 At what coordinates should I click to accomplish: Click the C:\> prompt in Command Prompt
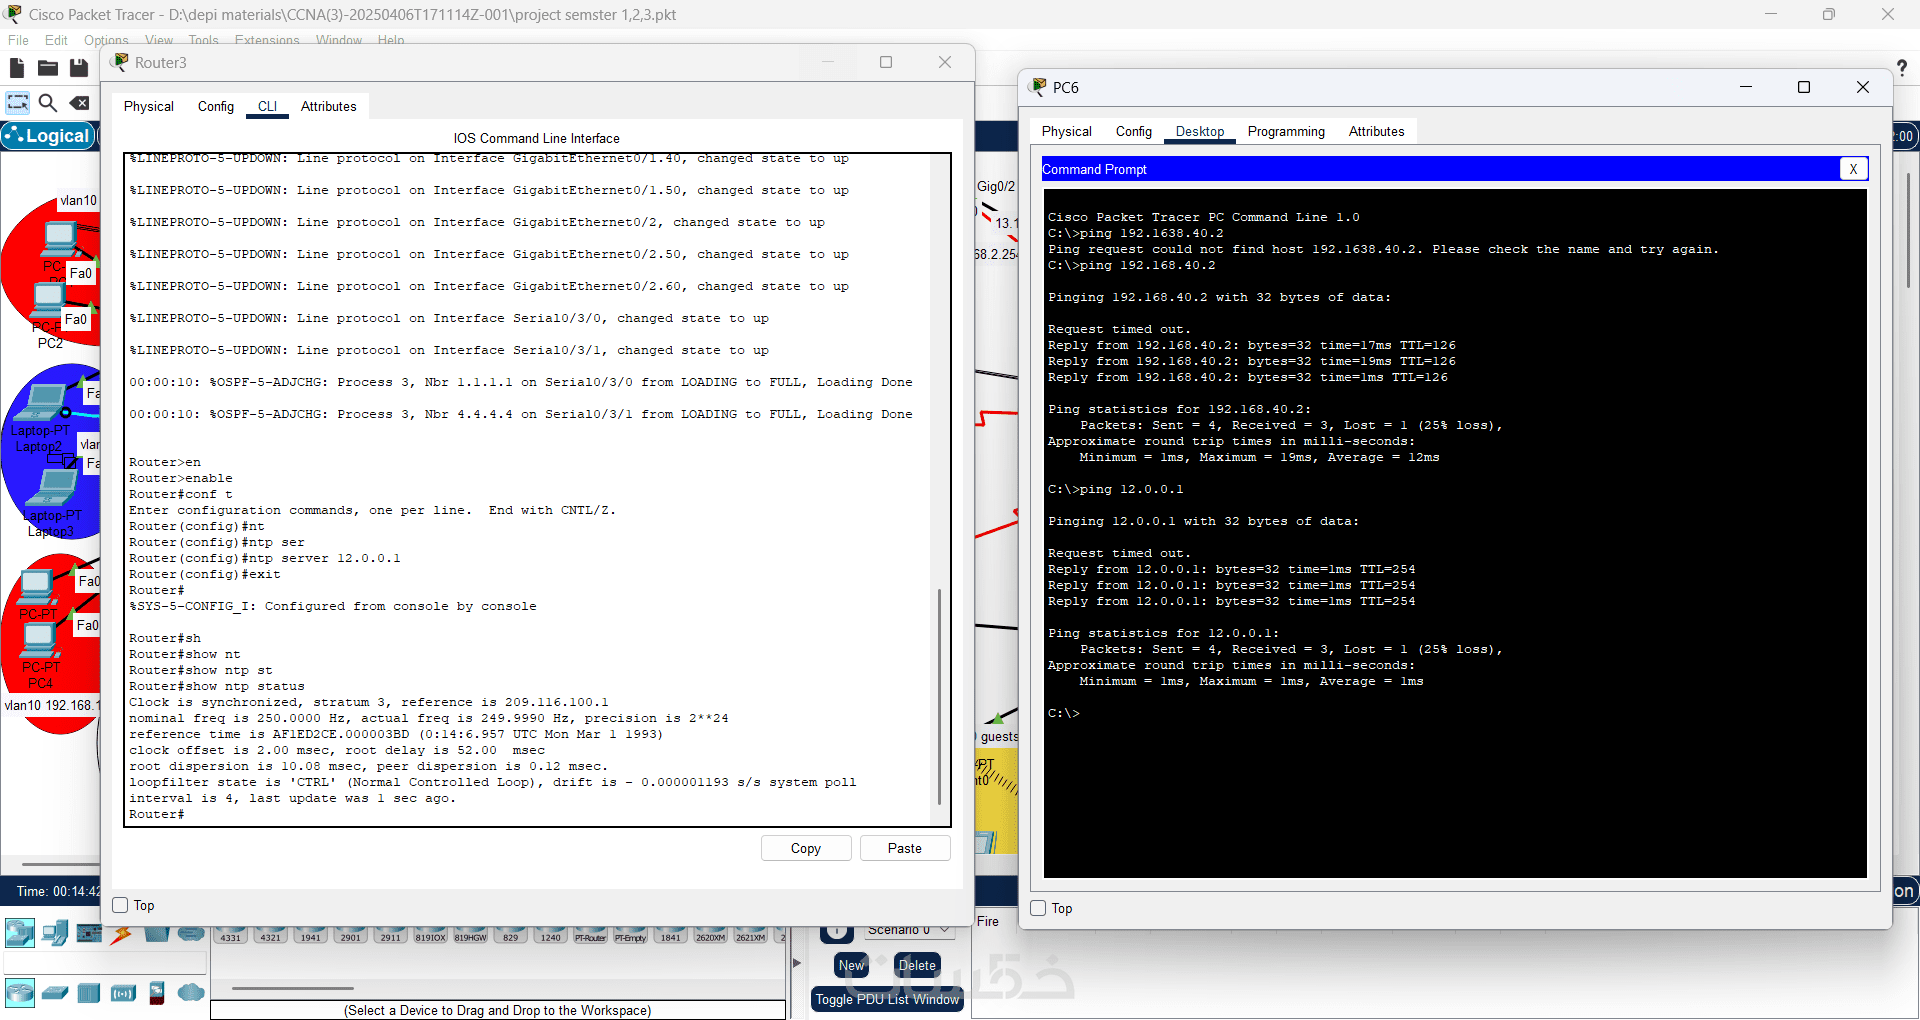coord(1064,713)
